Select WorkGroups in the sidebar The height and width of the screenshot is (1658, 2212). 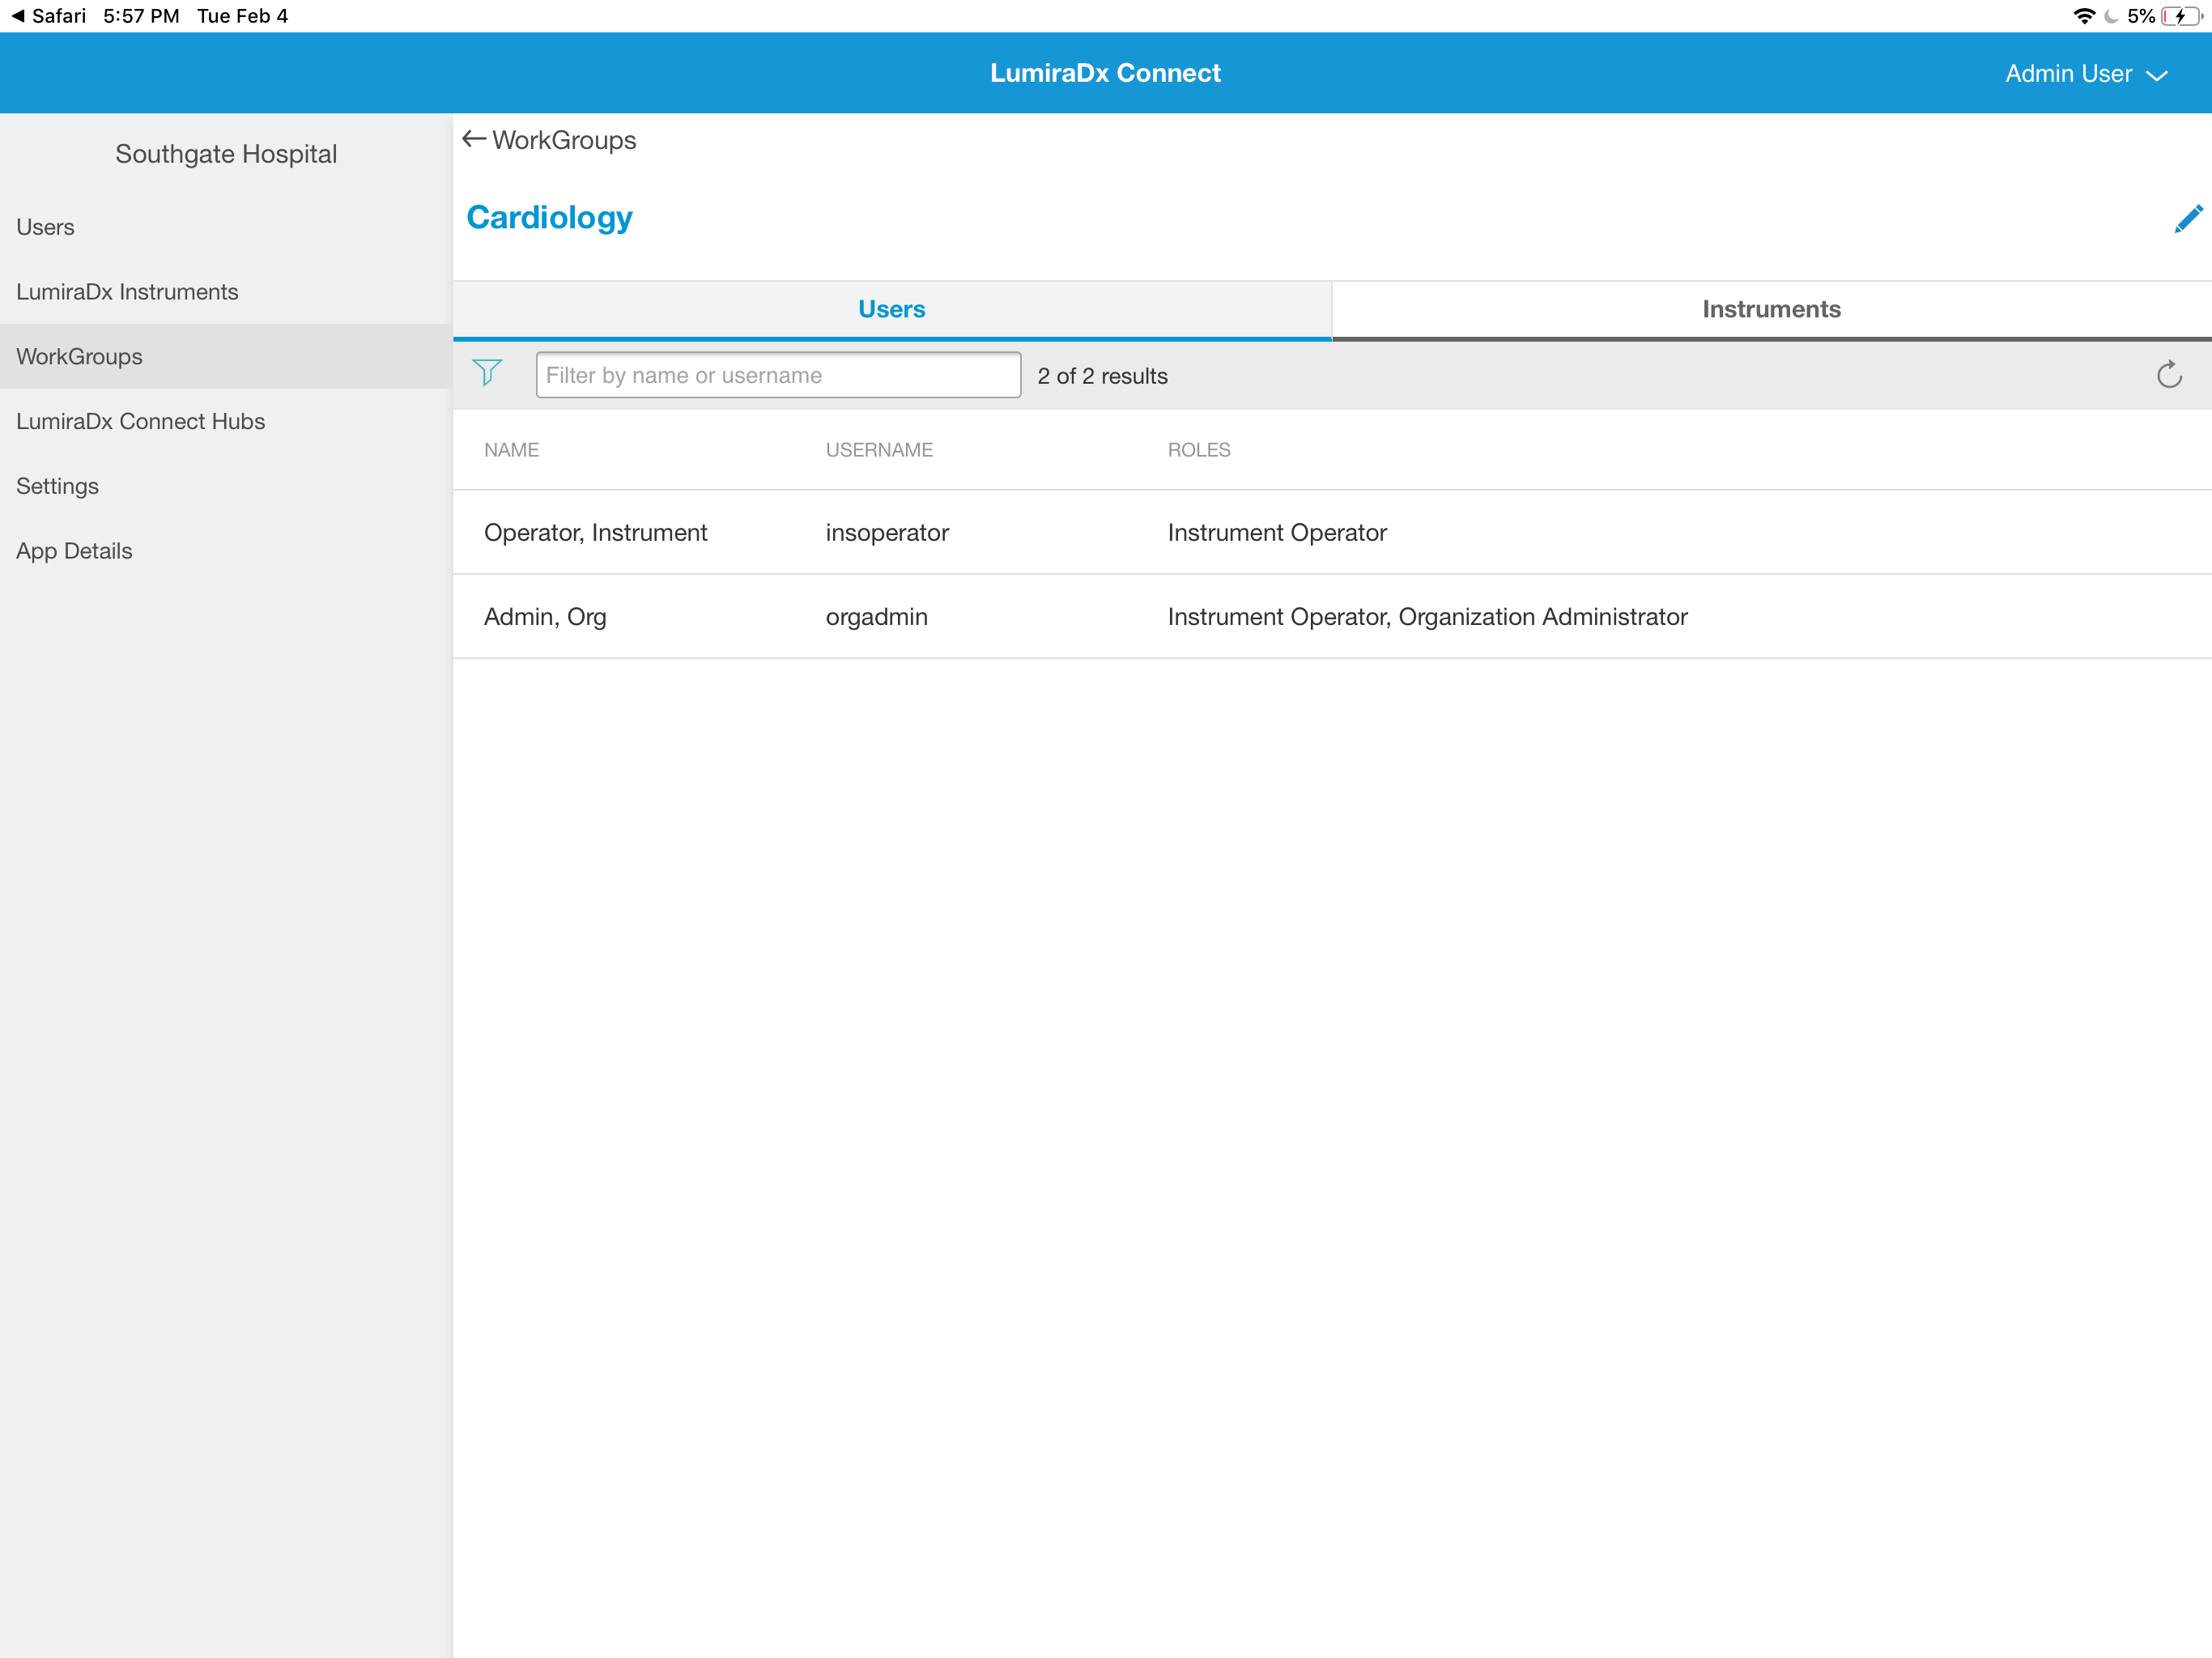coord(226,357)
